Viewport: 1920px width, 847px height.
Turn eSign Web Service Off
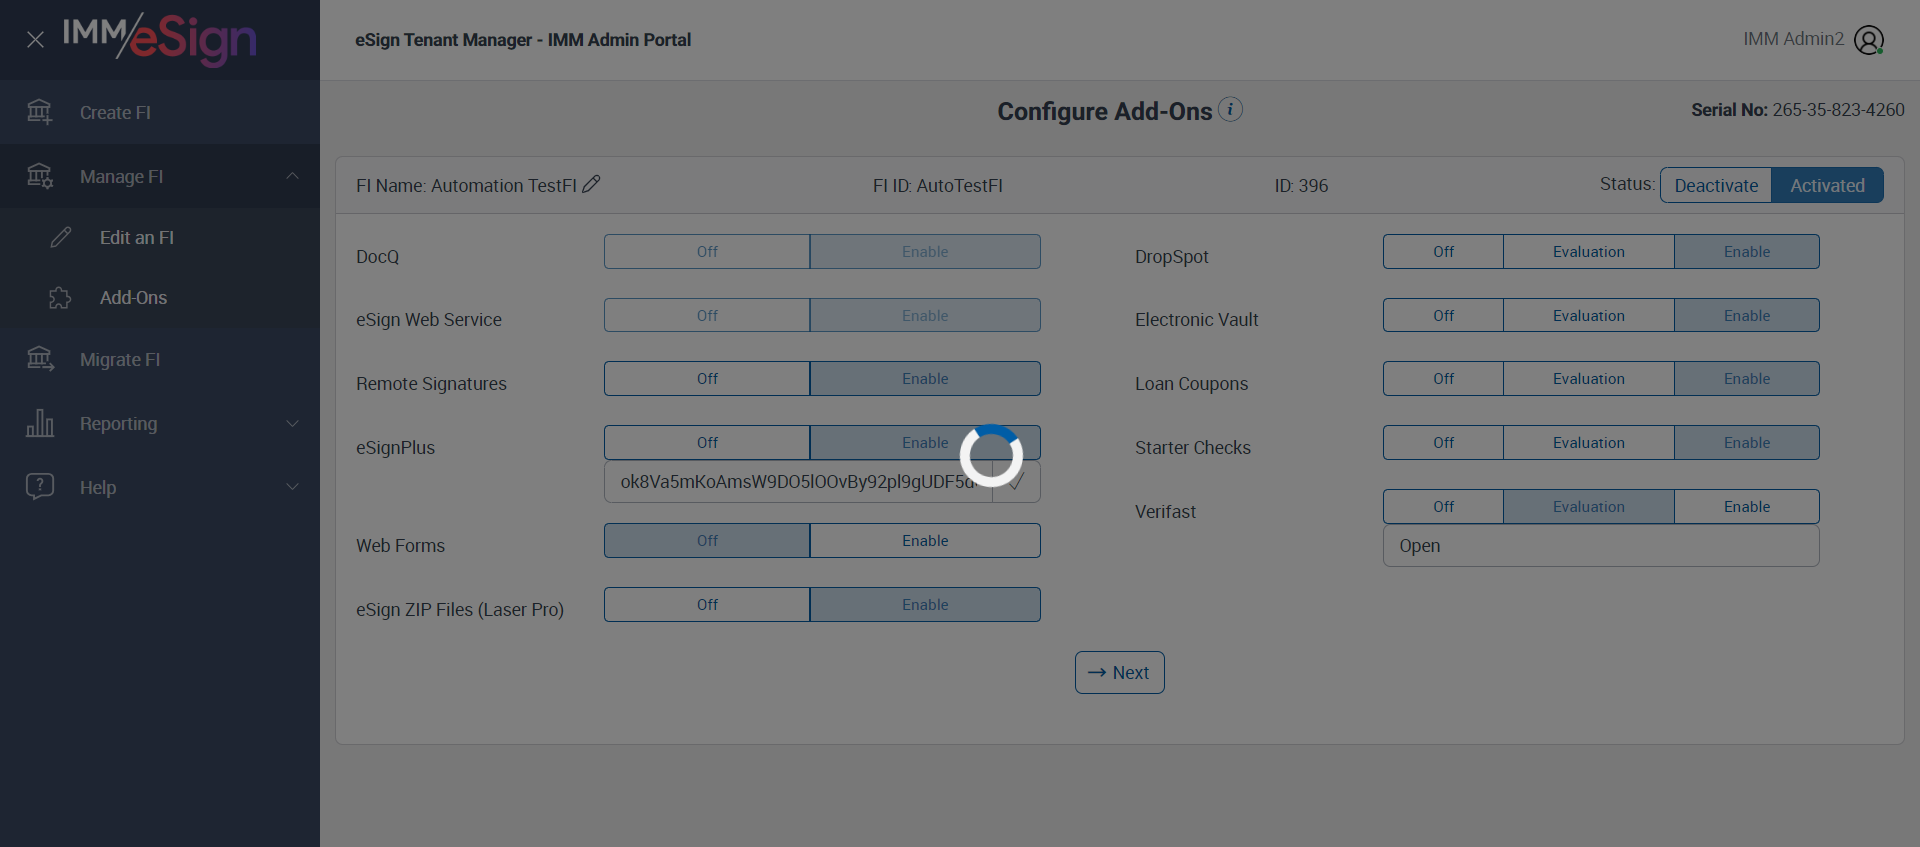coord(707,316)
